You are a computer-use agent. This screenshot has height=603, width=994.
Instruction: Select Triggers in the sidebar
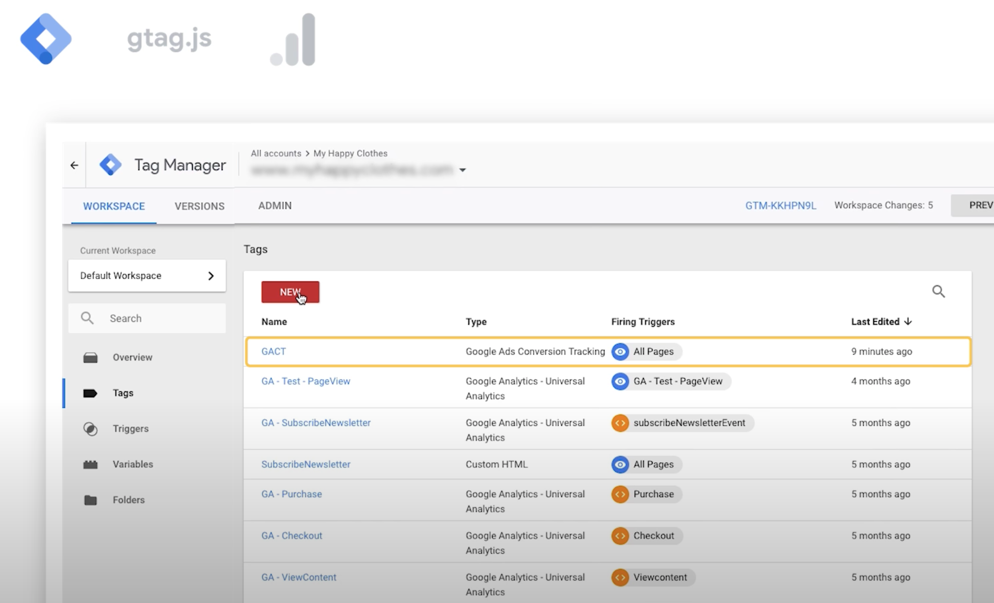[x=131, y=429]
